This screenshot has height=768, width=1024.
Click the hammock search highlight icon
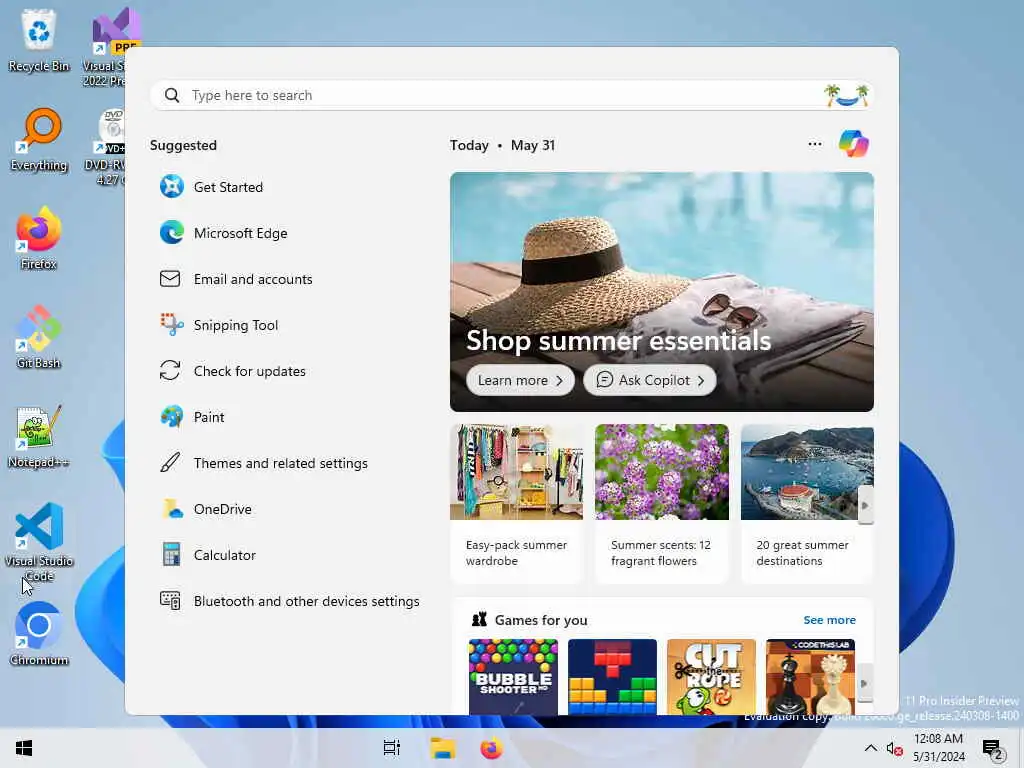coord(846,95)
